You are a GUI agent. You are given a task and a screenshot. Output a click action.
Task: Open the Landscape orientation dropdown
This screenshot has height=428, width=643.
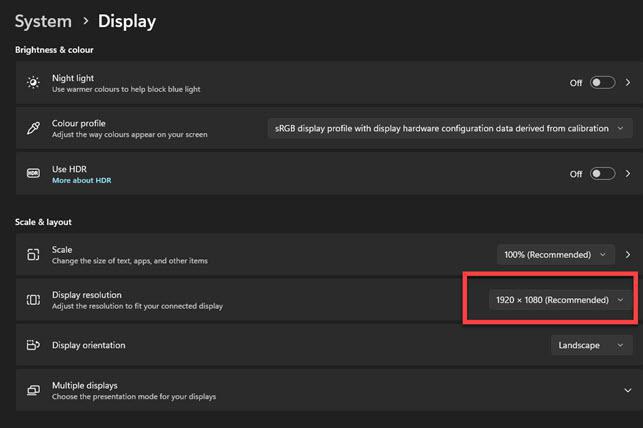[x=591, y=345]
